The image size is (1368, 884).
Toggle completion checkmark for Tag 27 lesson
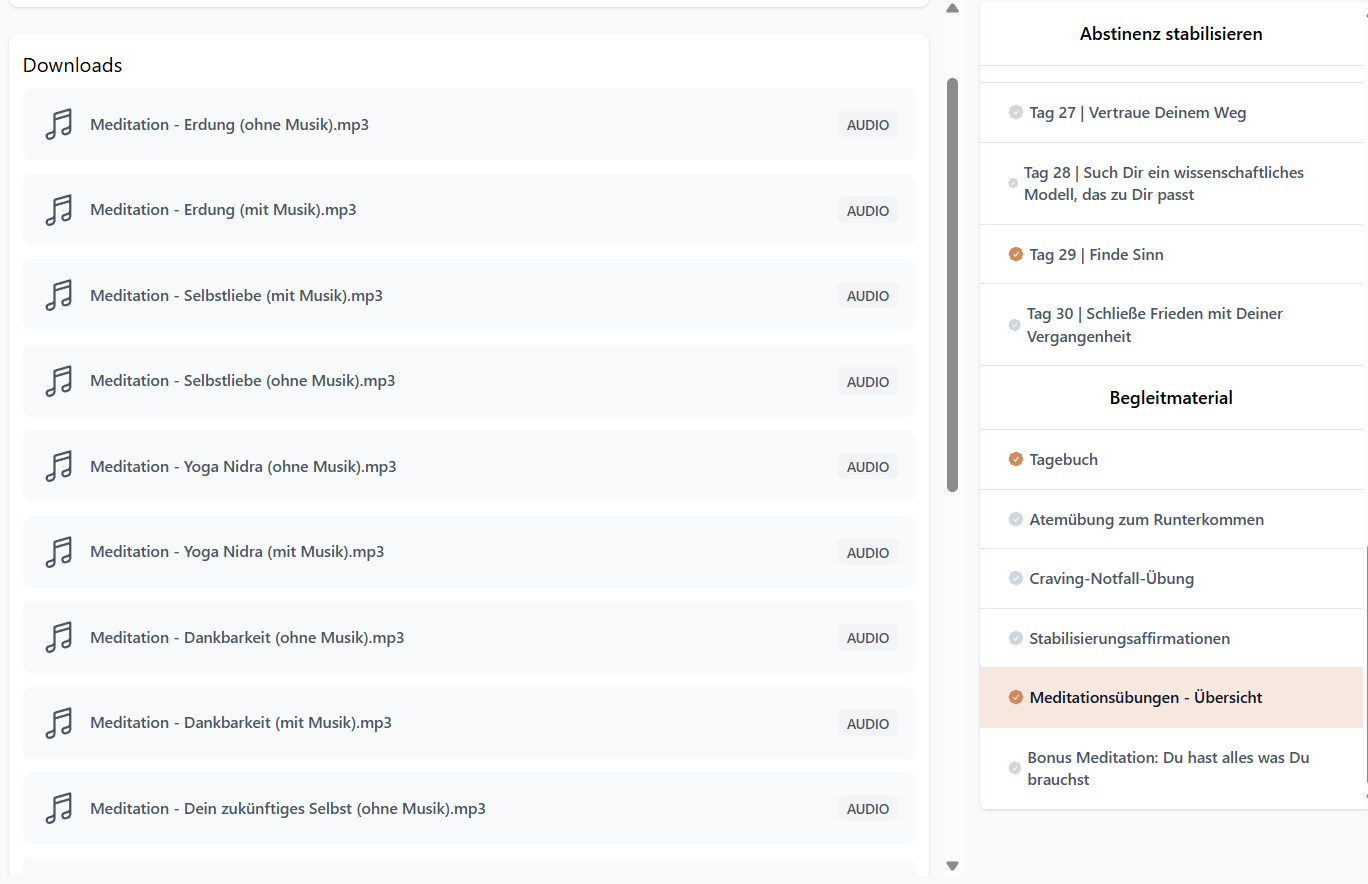pyautogui.click(x=1016, y=113)
